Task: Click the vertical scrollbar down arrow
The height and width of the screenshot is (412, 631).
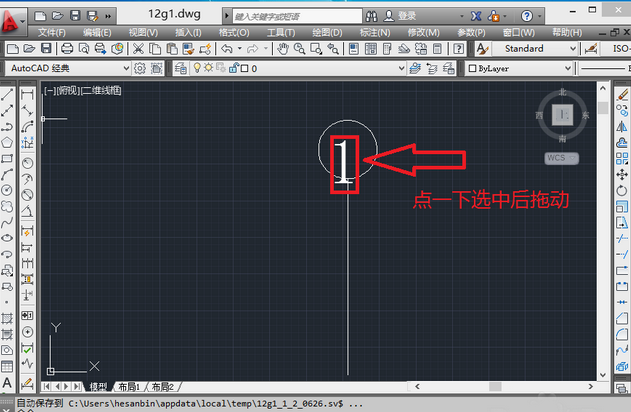Action: [602, 375]
